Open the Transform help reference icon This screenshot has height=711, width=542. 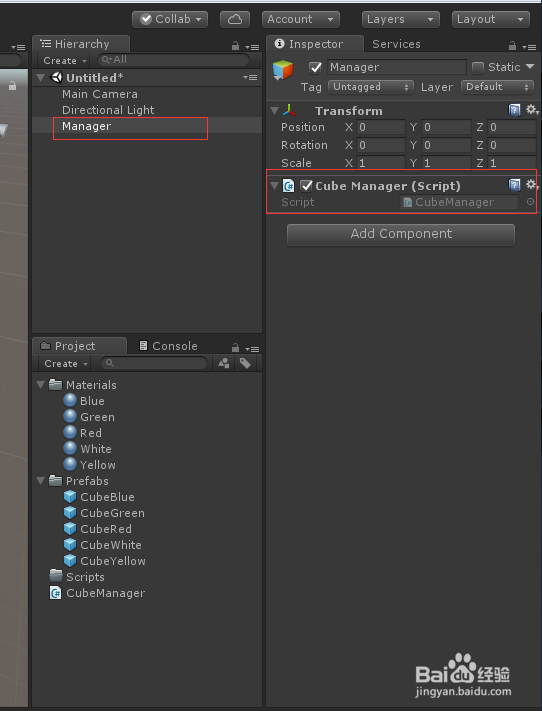(x=514, y=110)
